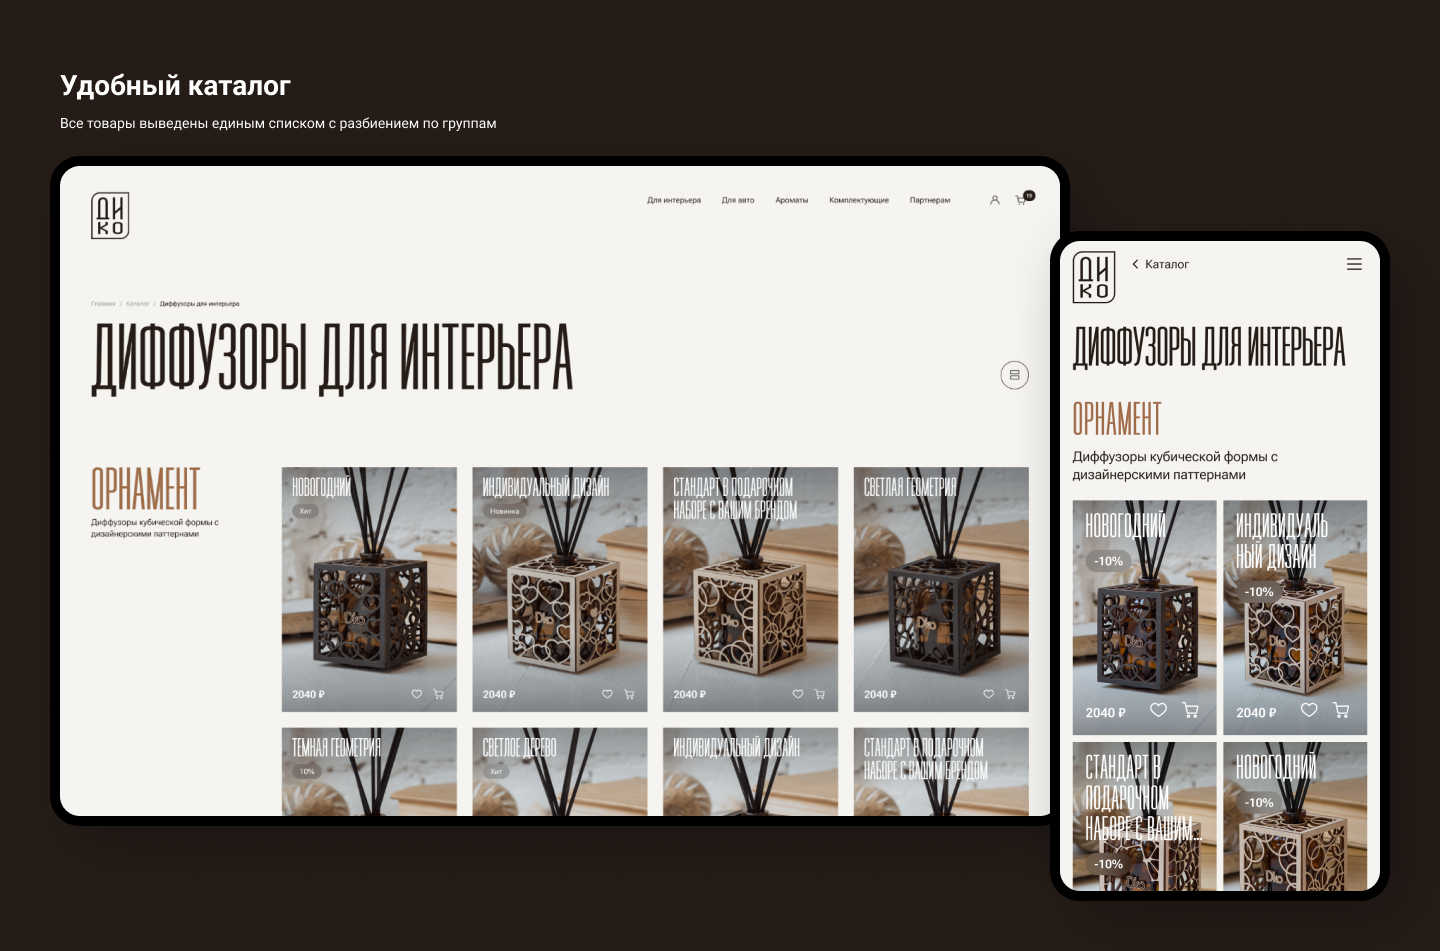The width and height of the screenshot is (1440, 951).
Task: Open the Темная геометрия product card
Action: point(369,771)
